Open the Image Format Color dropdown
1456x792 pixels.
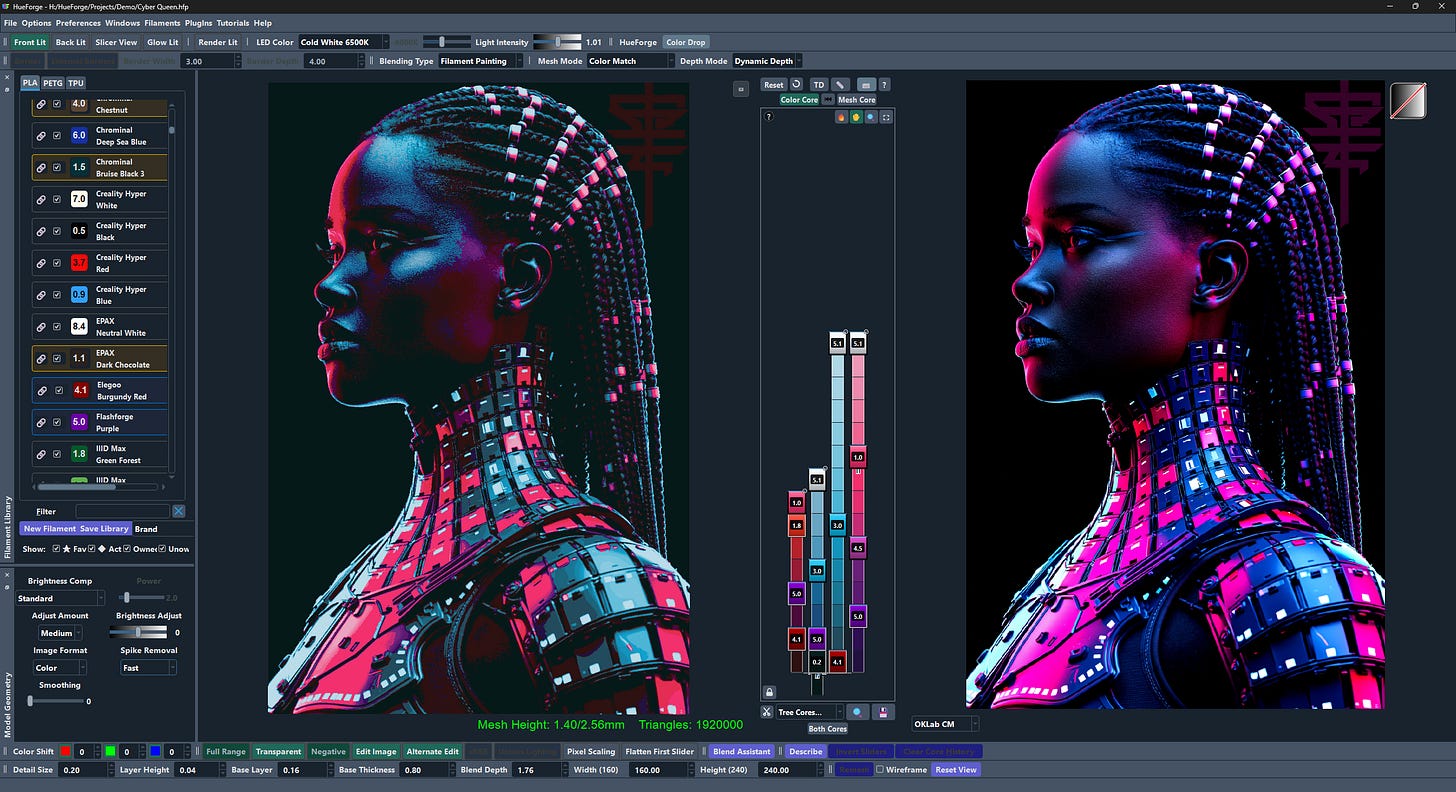point(60,668)
